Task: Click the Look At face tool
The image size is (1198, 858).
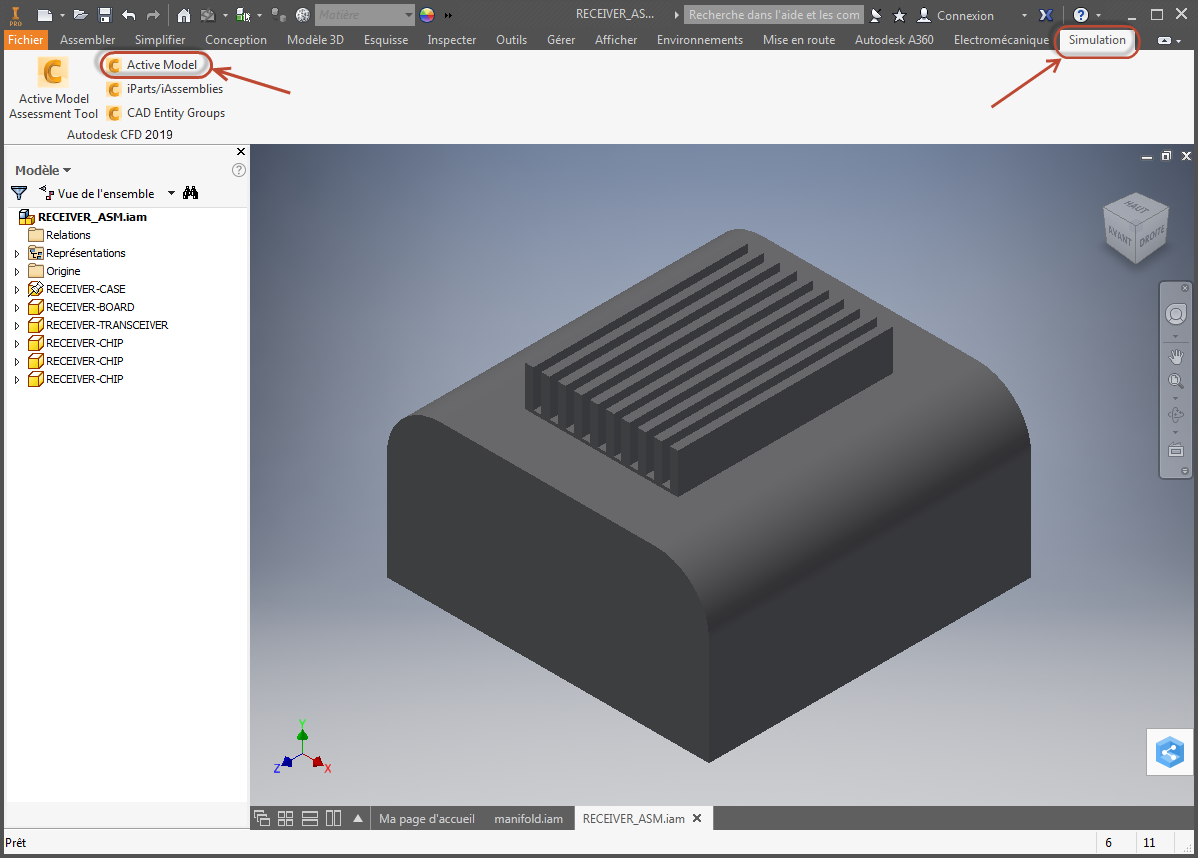Action: tap(1176, 450)
